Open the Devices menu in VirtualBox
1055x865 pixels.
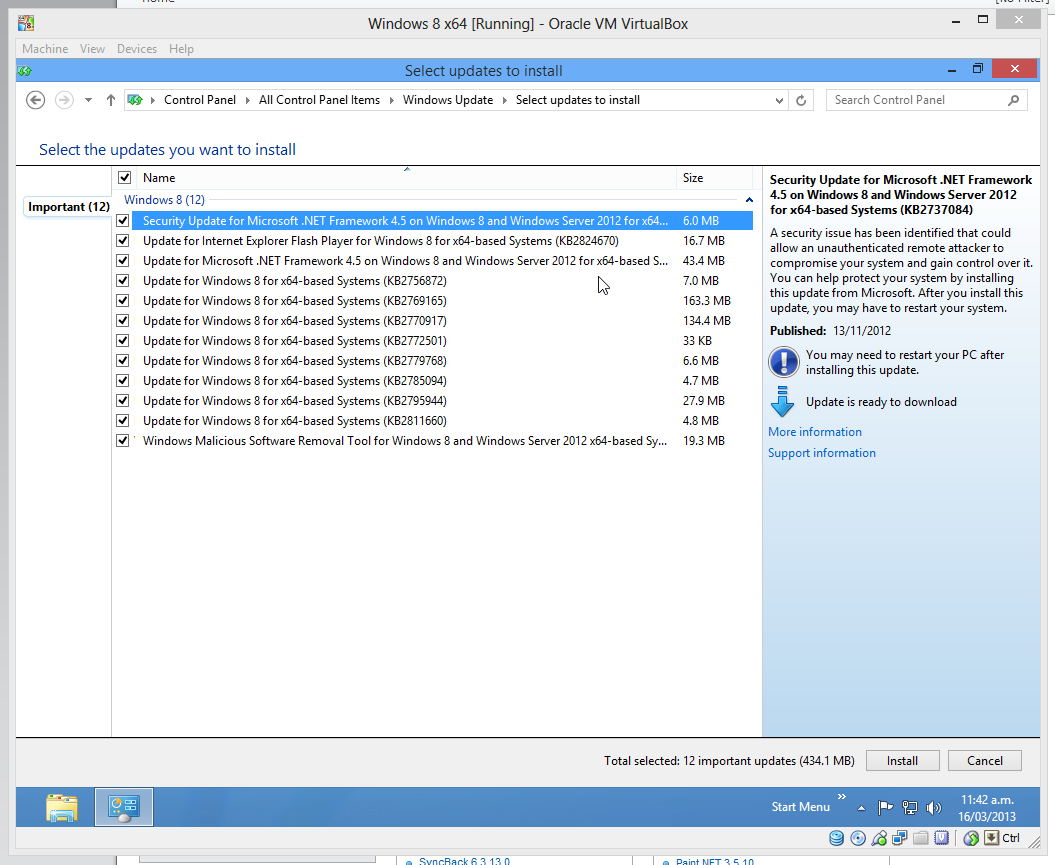tap(137, 49)
